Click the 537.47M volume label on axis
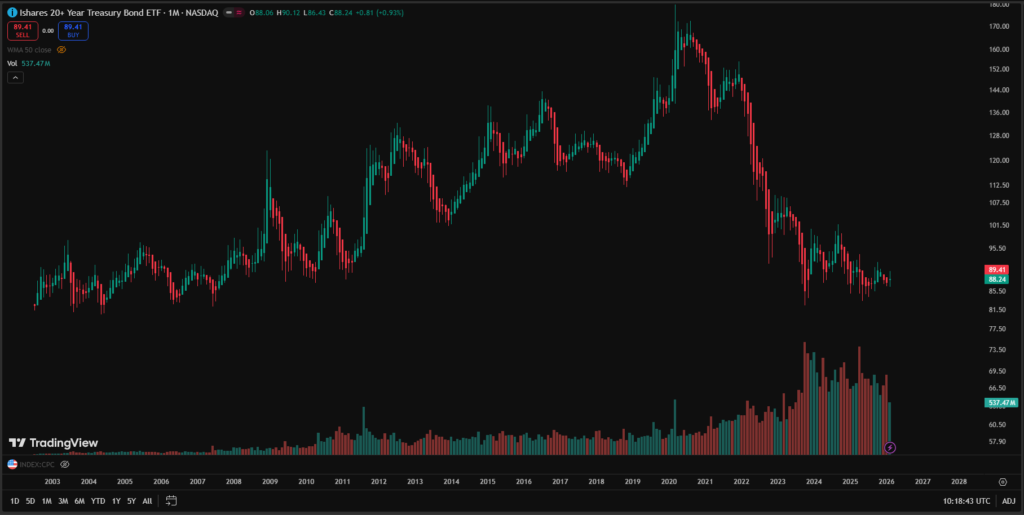This screenshot has height=515, width=1024. click(1000, 403)
